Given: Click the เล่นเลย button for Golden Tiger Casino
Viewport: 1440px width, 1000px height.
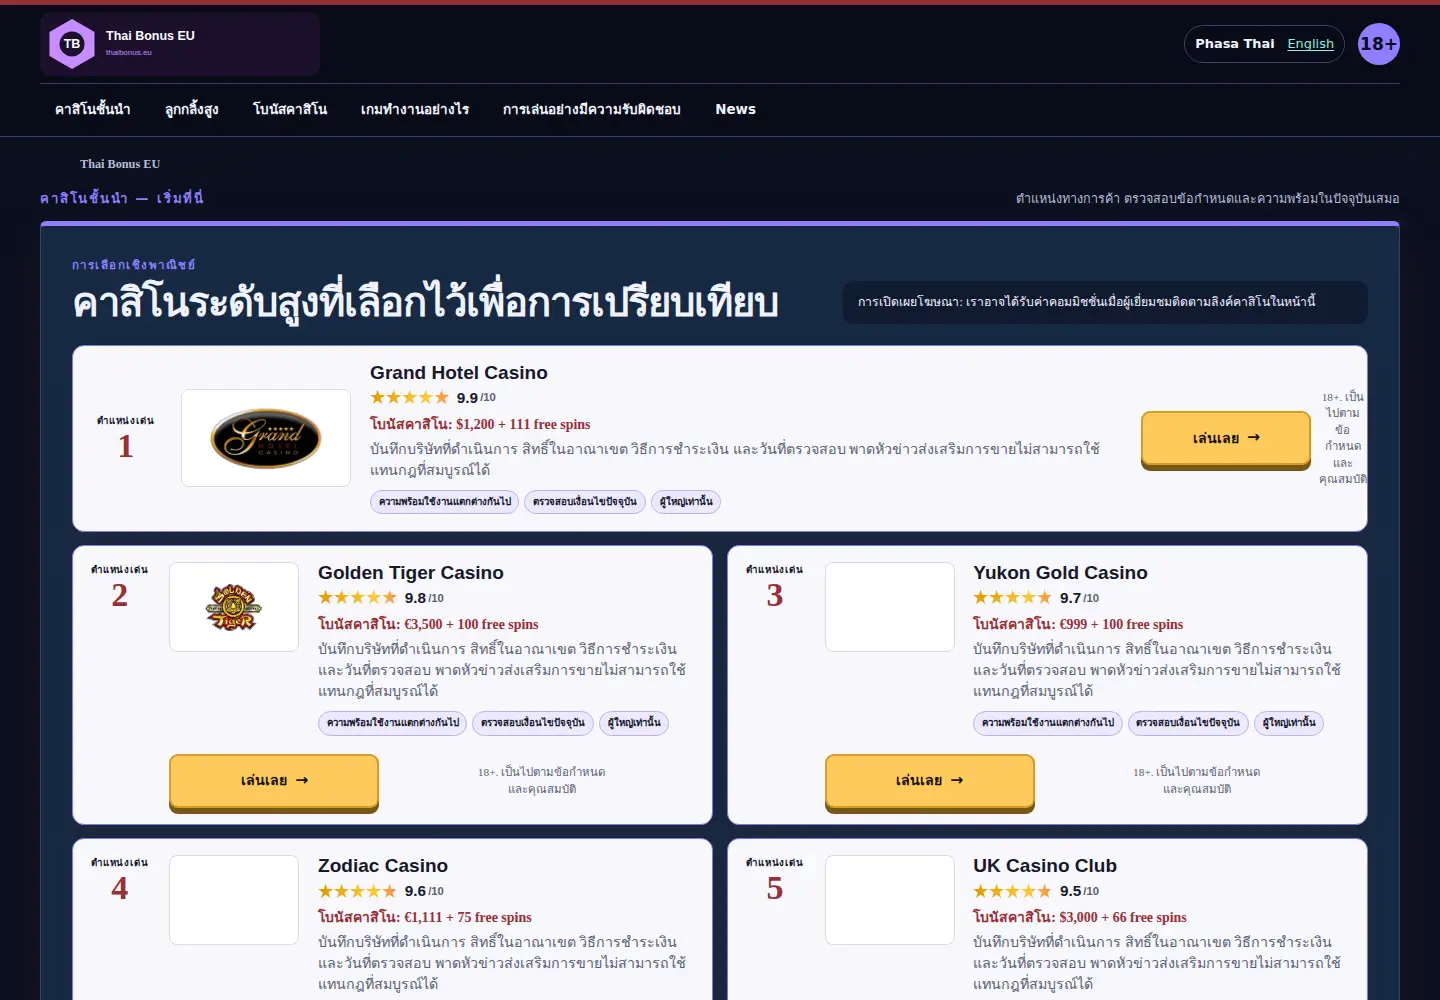Looking at the screenshot, I should (274, 780).
